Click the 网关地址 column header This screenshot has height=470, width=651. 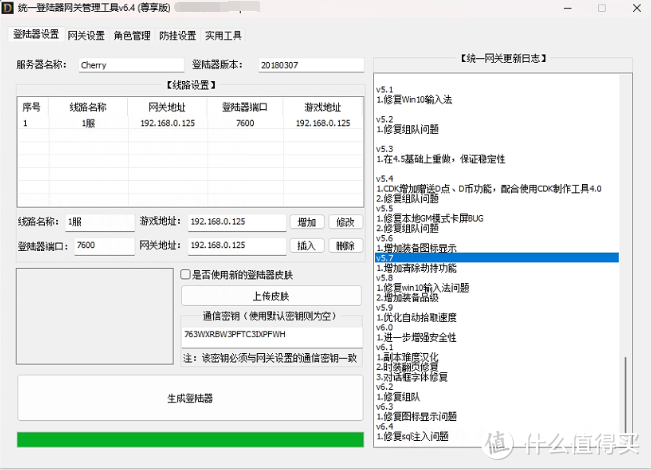167,107
